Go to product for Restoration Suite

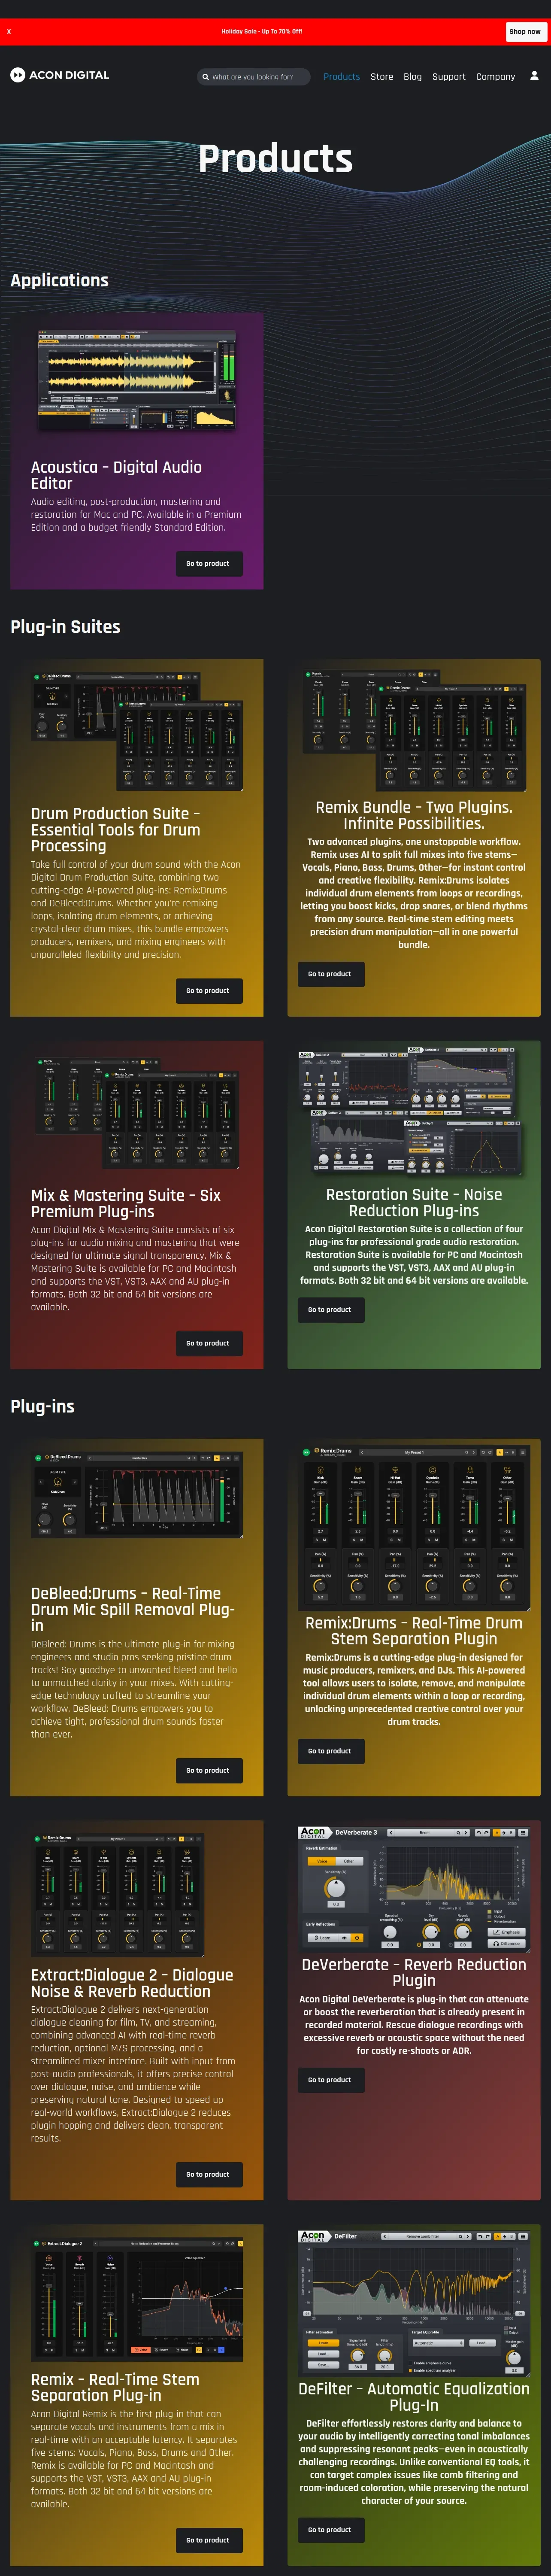point(330,1310)
